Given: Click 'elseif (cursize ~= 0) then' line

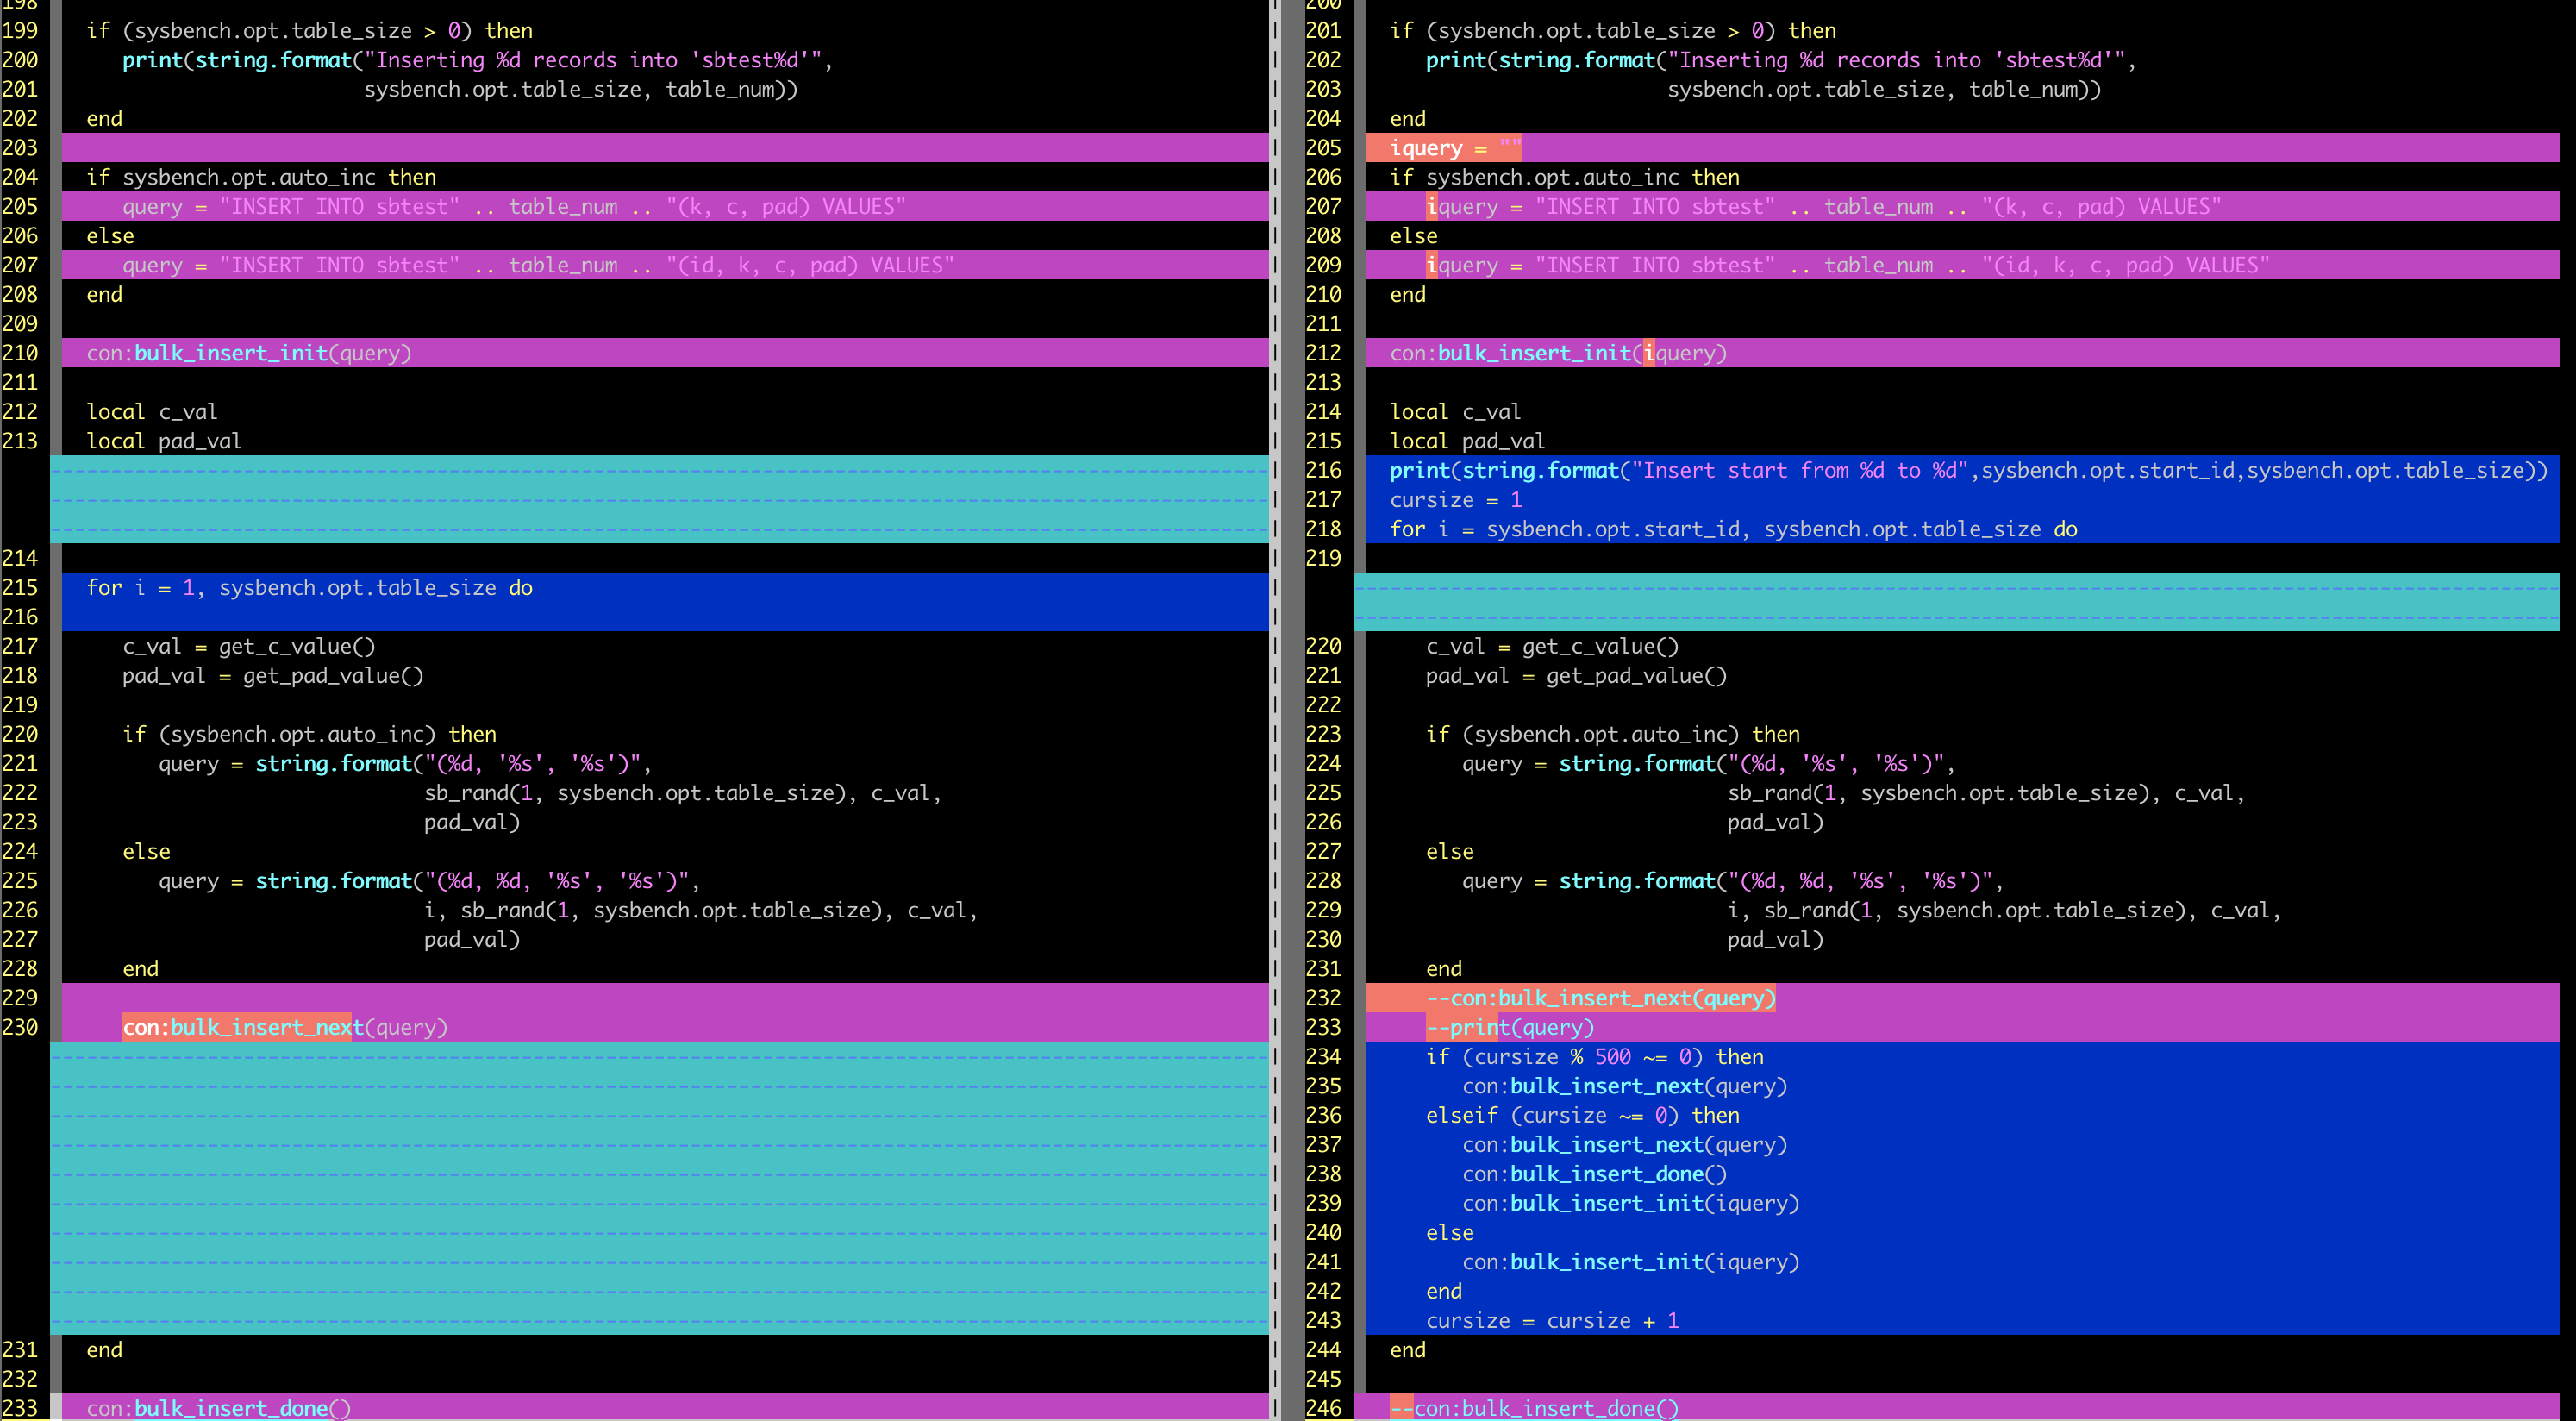Looking at the screenshot, I should click(1582, 1115).
